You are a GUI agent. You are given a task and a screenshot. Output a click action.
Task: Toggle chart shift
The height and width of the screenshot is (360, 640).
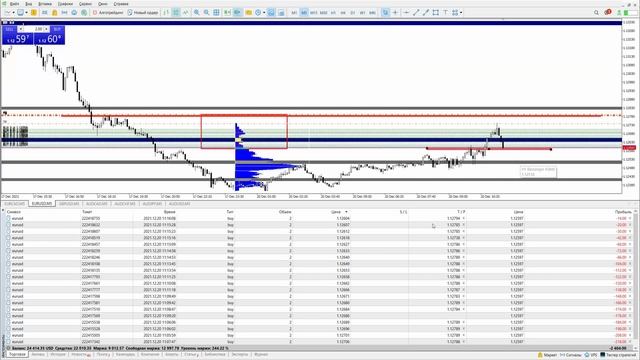tap(237, 13)
